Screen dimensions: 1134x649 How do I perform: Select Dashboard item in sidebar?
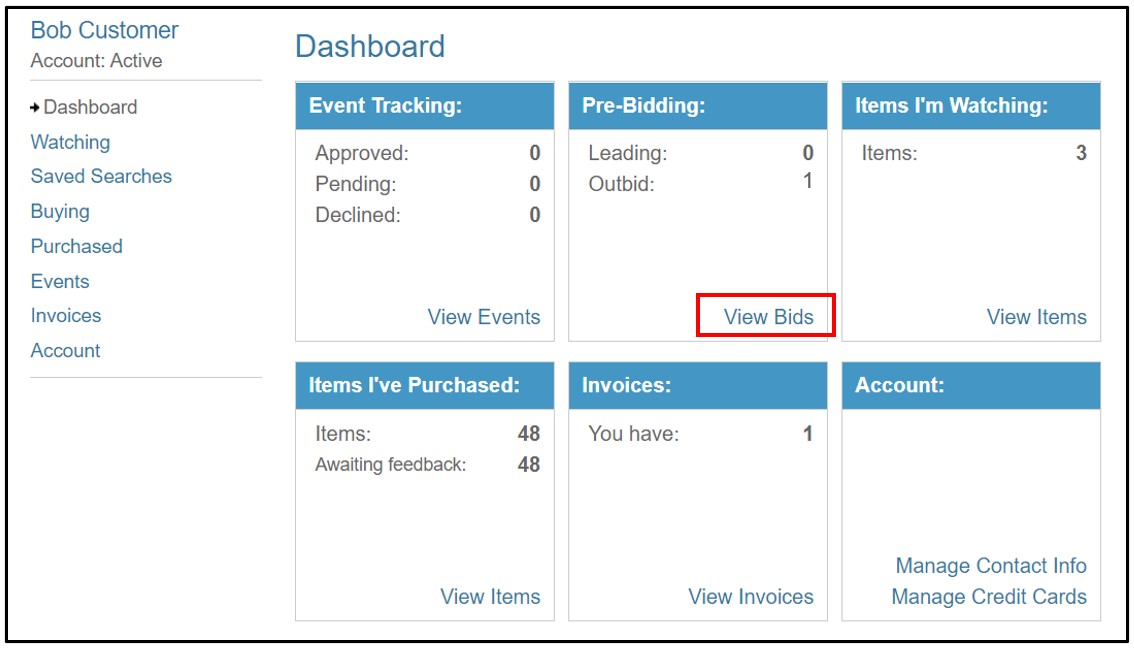(90, 108)
